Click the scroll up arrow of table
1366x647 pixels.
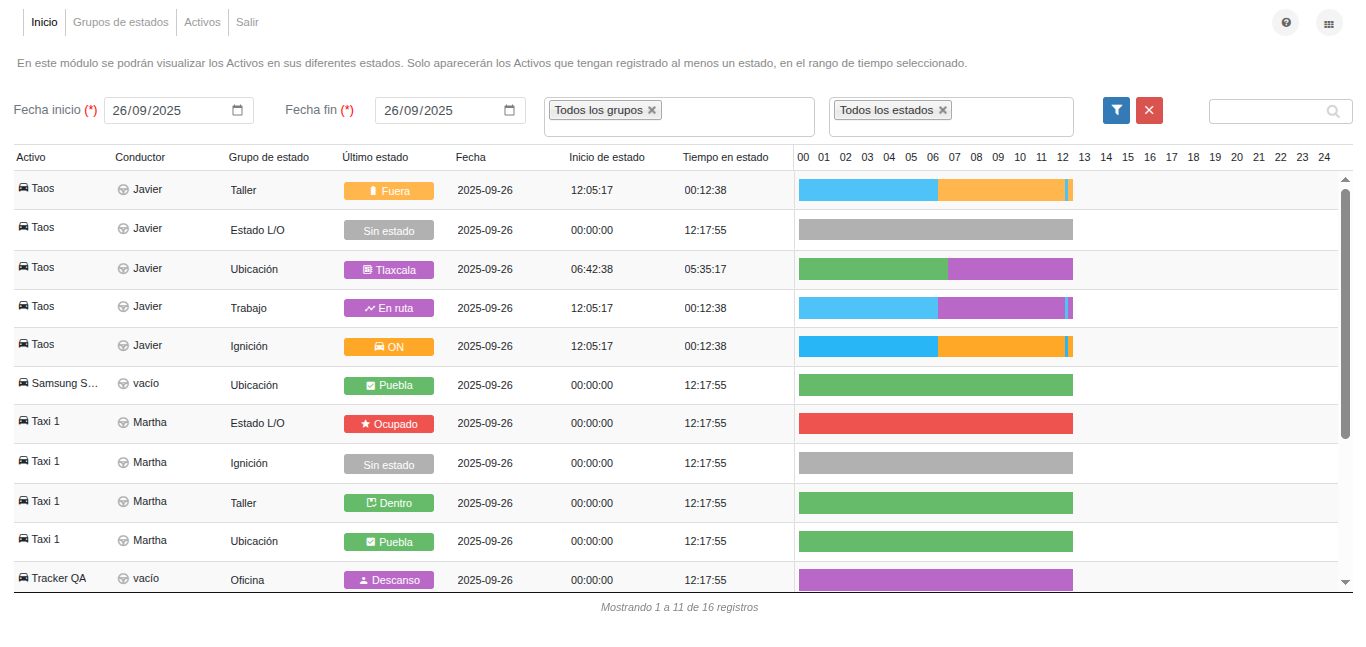point(1345,180)
